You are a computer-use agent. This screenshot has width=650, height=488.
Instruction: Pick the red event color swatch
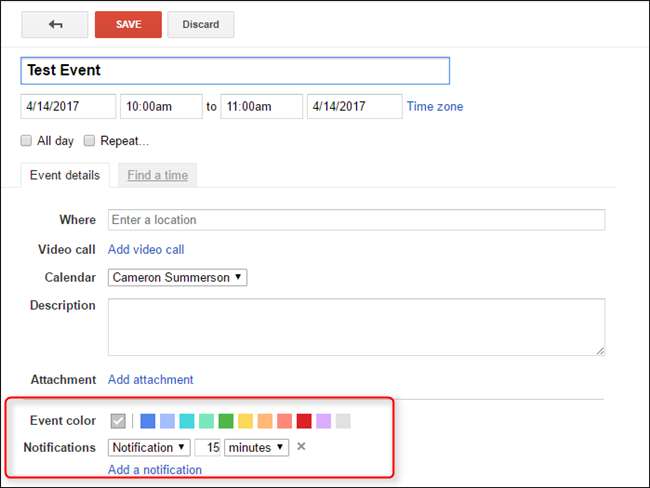pos(304,421)
